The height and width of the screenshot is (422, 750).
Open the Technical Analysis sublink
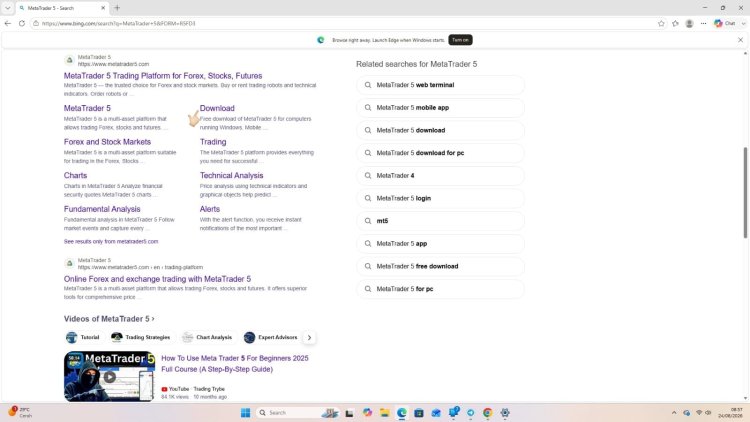[x=232, y=176]
